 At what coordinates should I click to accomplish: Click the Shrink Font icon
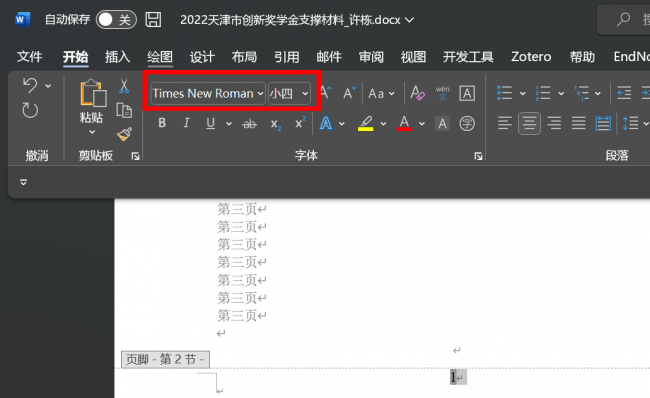point(349,93)
